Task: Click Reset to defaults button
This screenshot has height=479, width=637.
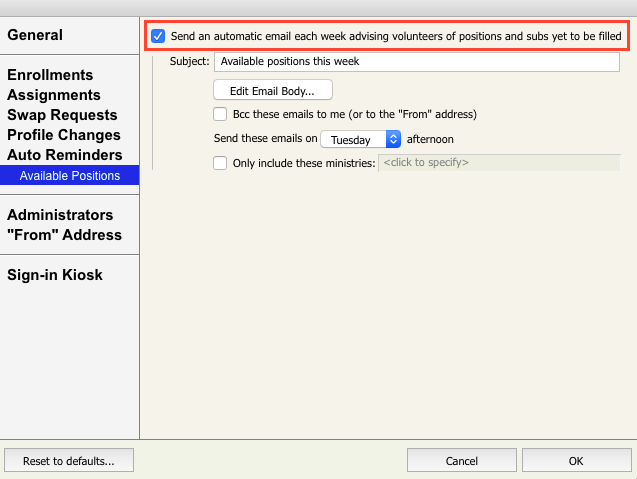Action: tap(69, 461)
